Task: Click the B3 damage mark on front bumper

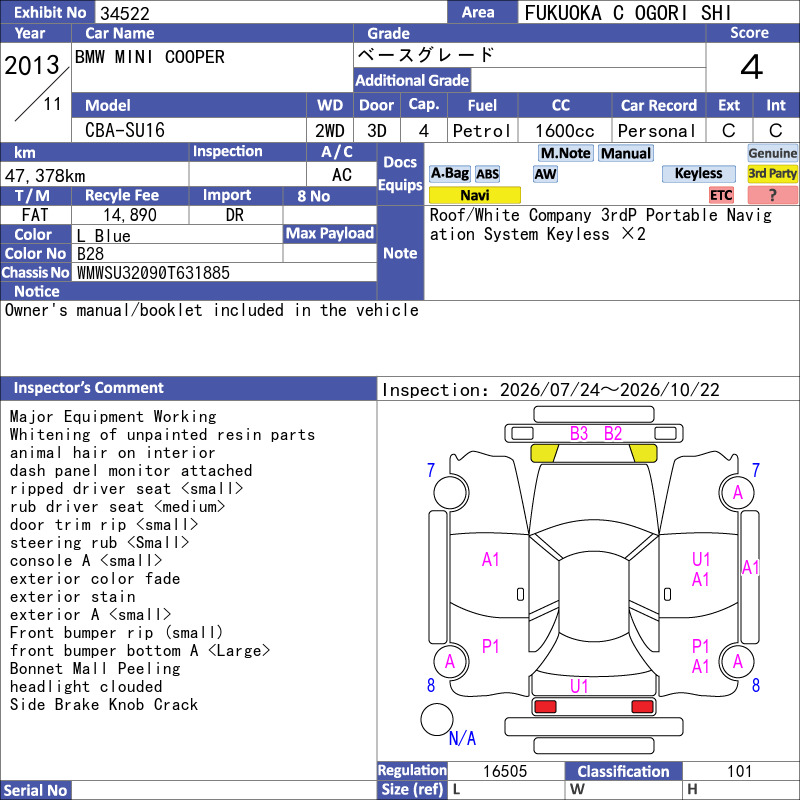Action: pyautogui.click(x=579, y=434)
